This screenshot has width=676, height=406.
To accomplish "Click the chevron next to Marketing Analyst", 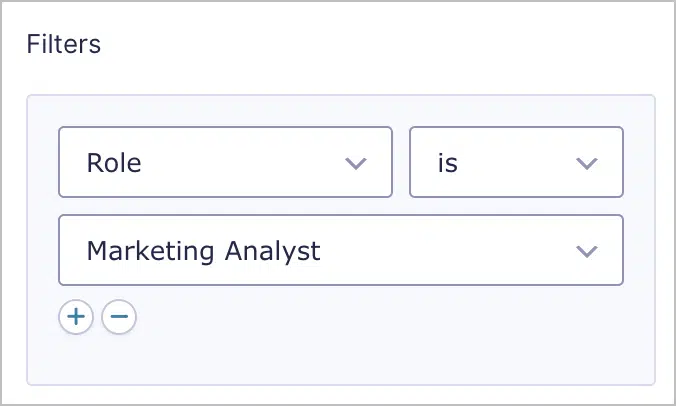I will pyautogui.click(x=587, y=250).
